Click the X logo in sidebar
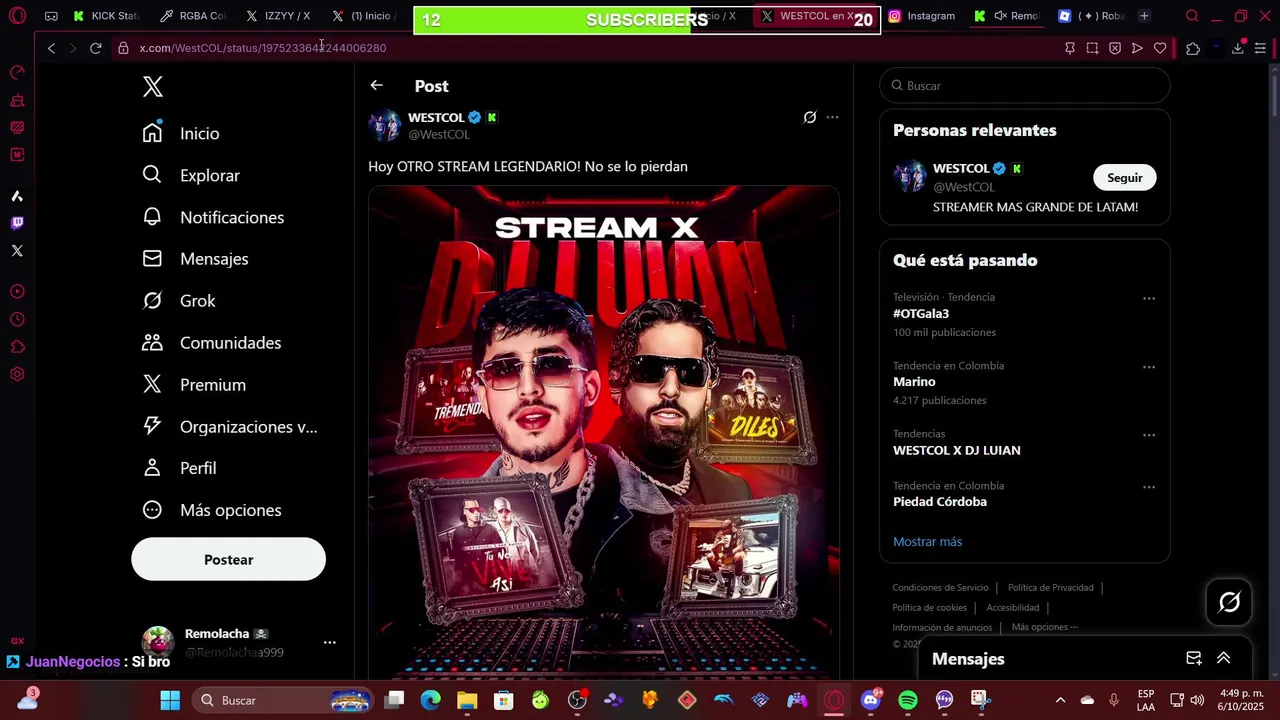Viewport: 1280px width, 720px height. click(153, 87)
